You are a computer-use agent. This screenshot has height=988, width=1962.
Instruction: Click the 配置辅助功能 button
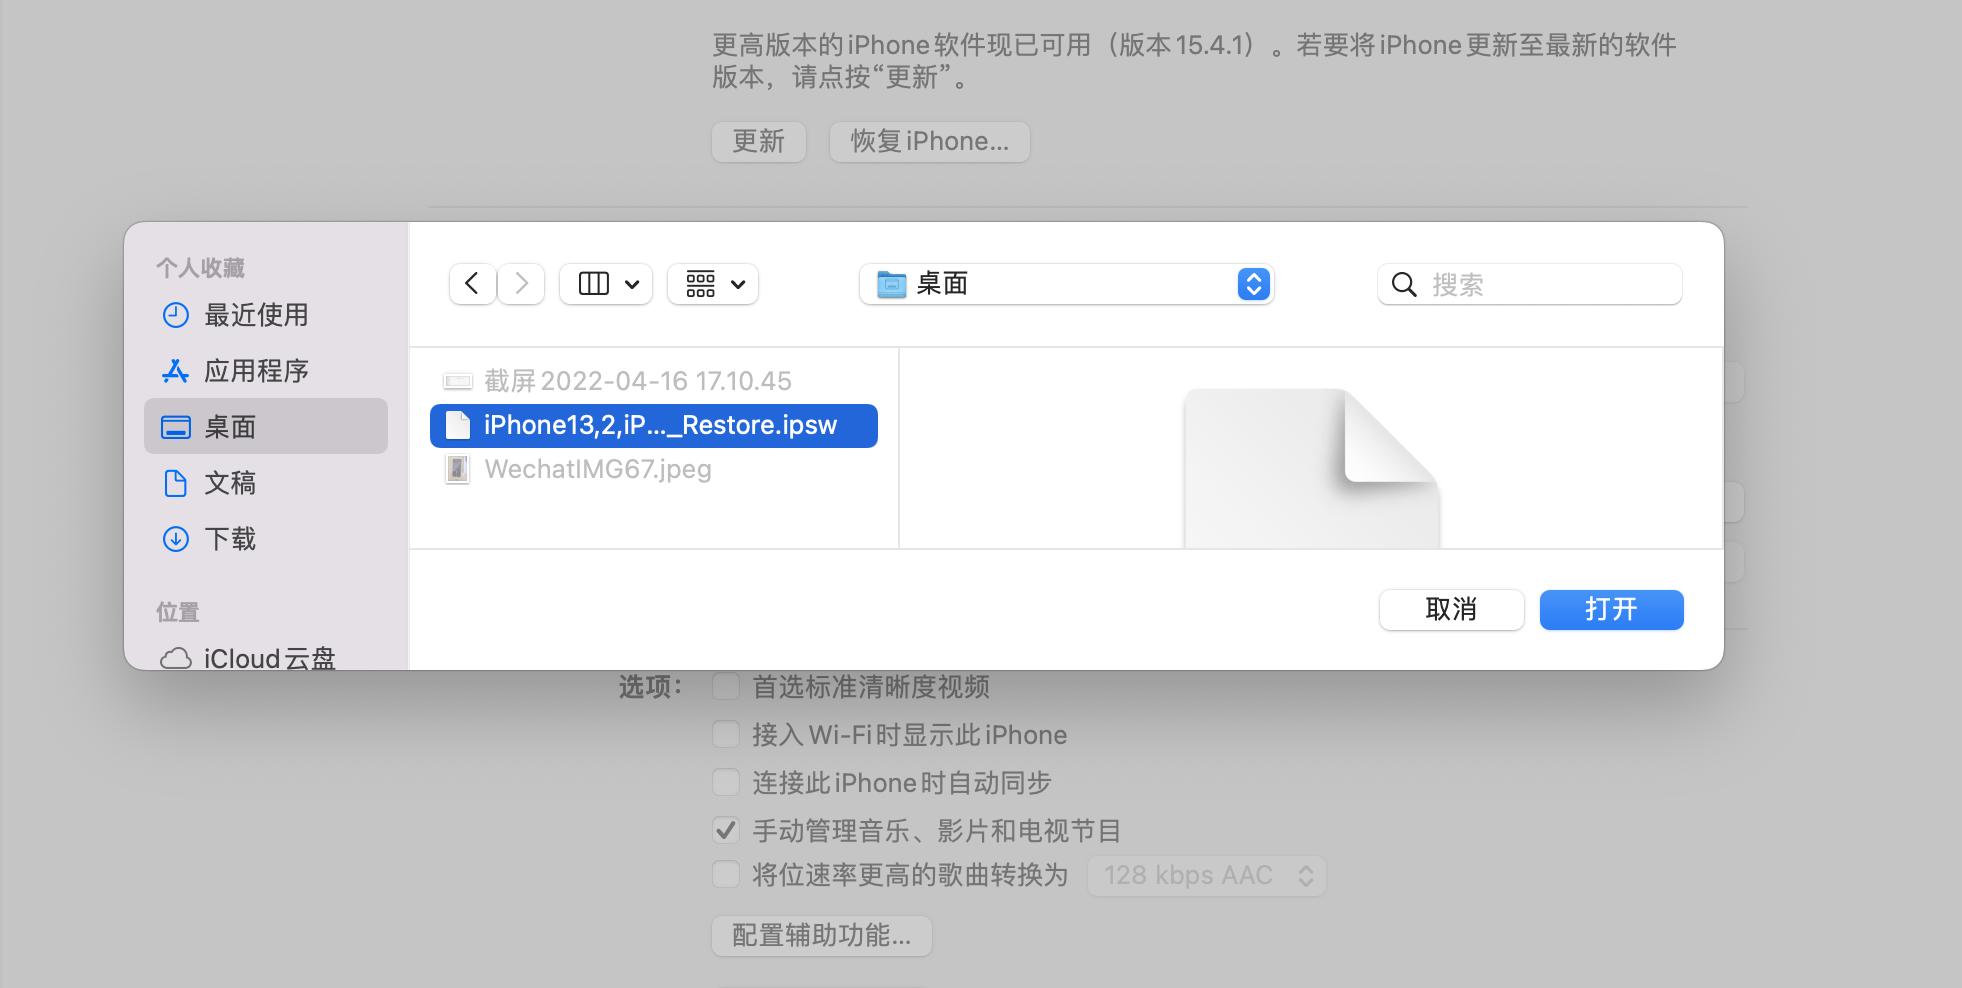coord(821,936)
